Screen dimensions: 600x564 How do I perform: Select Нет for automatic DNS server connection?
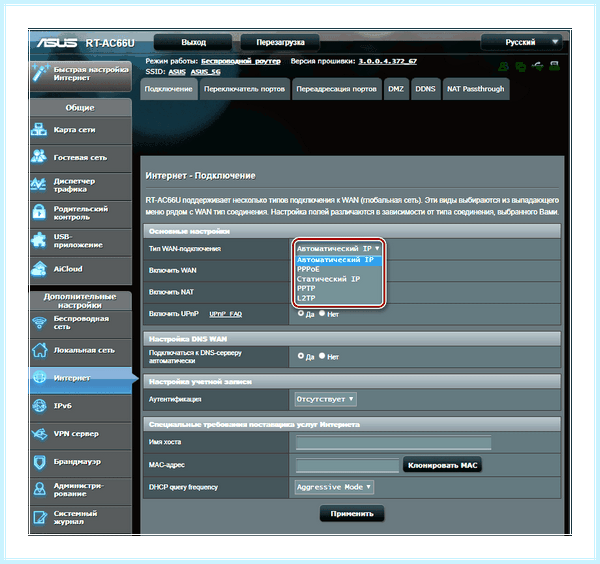322,356
